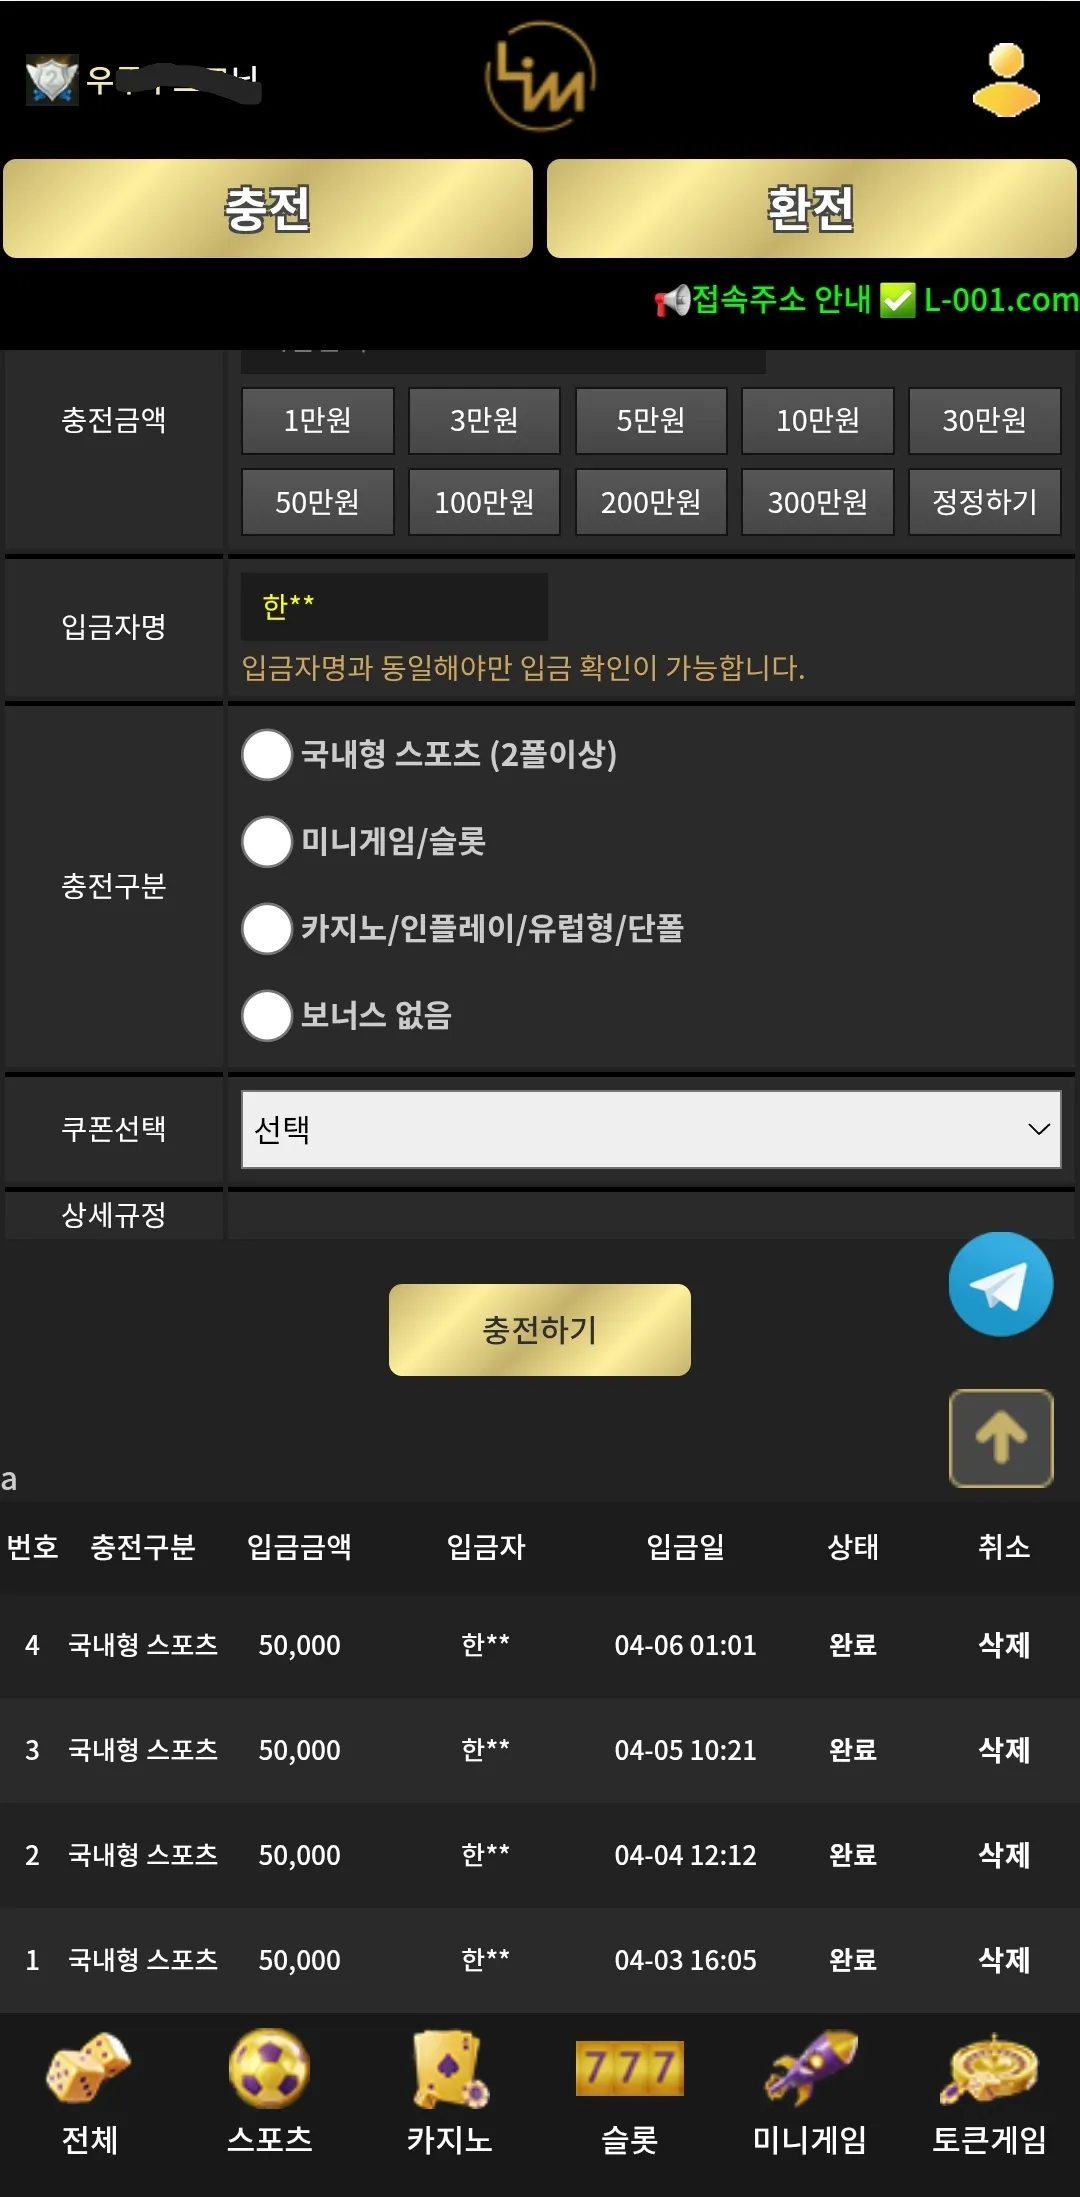1080x2197 pixels.
Task: Click the 입금자명 input field
Action: [x=394, y=606]
